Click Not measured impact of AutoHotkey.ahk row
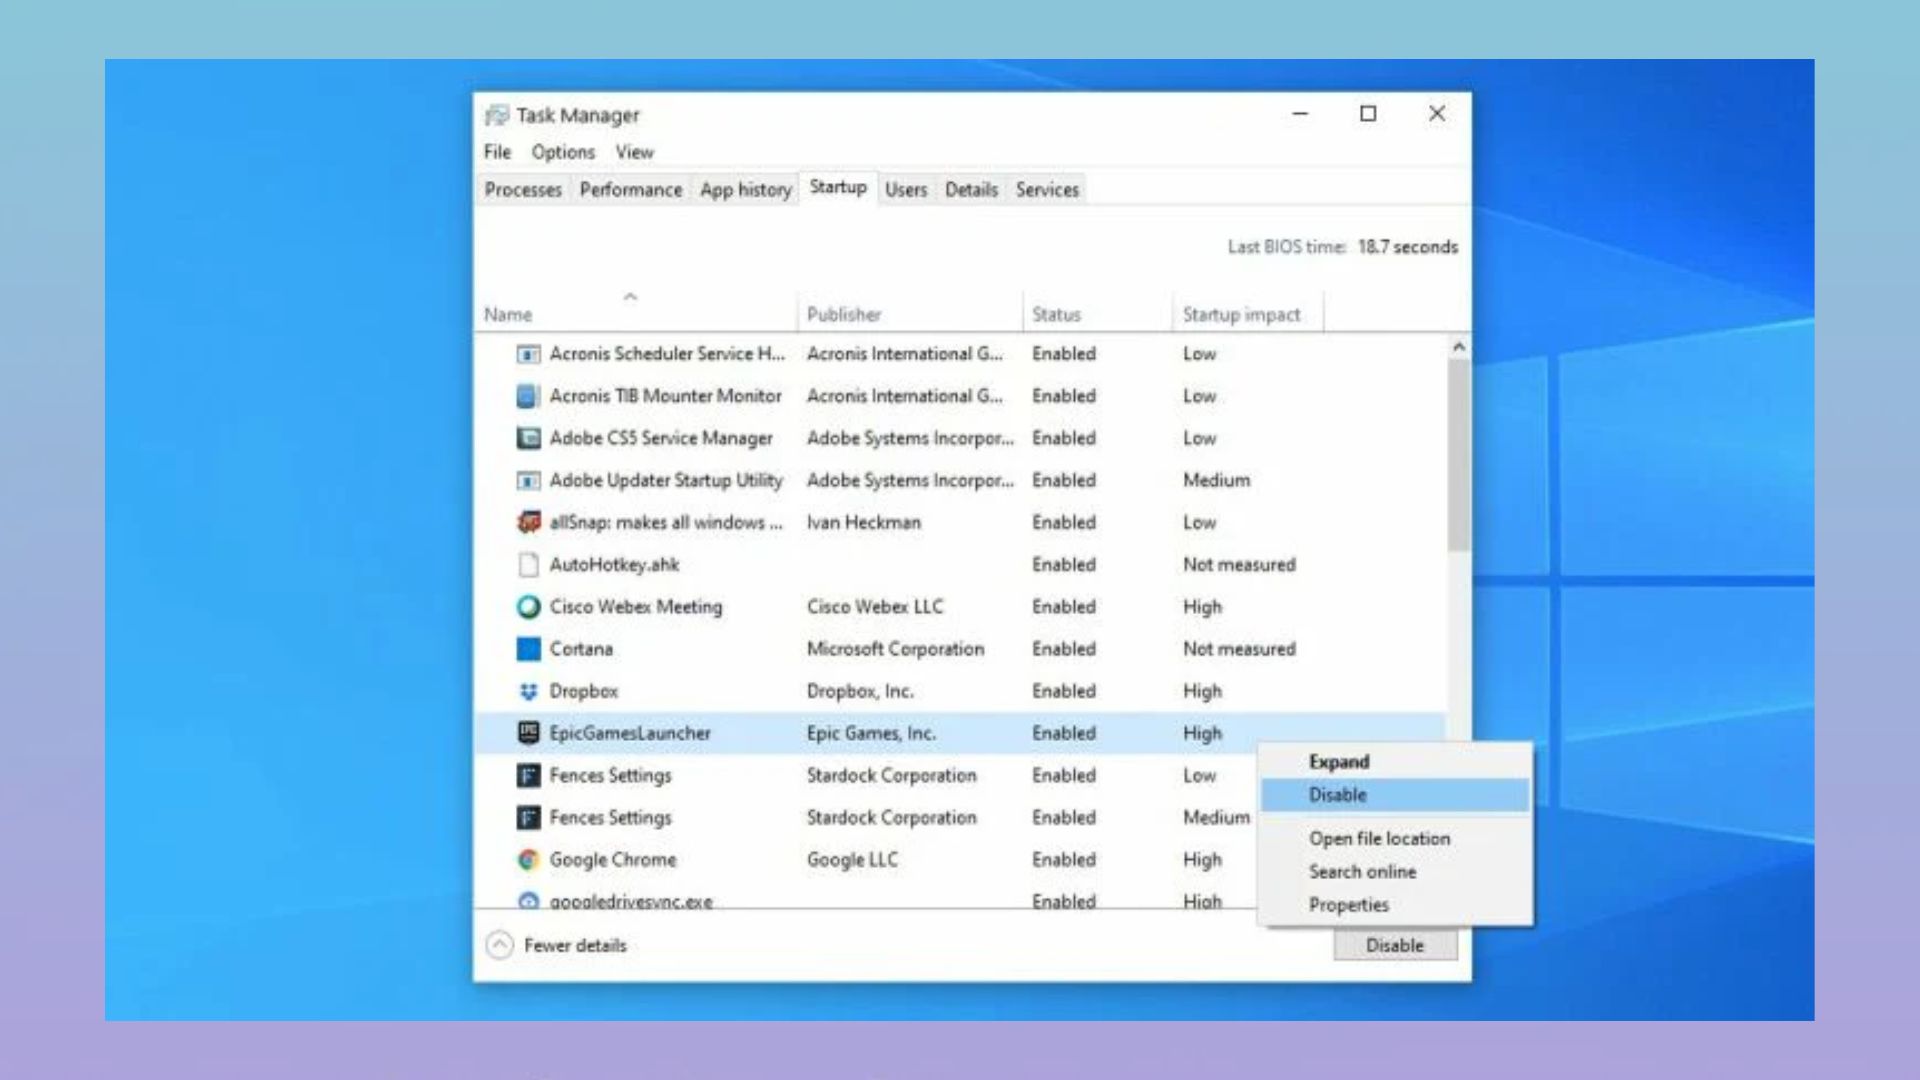1920x1080 pixels. coord(1239,565)
